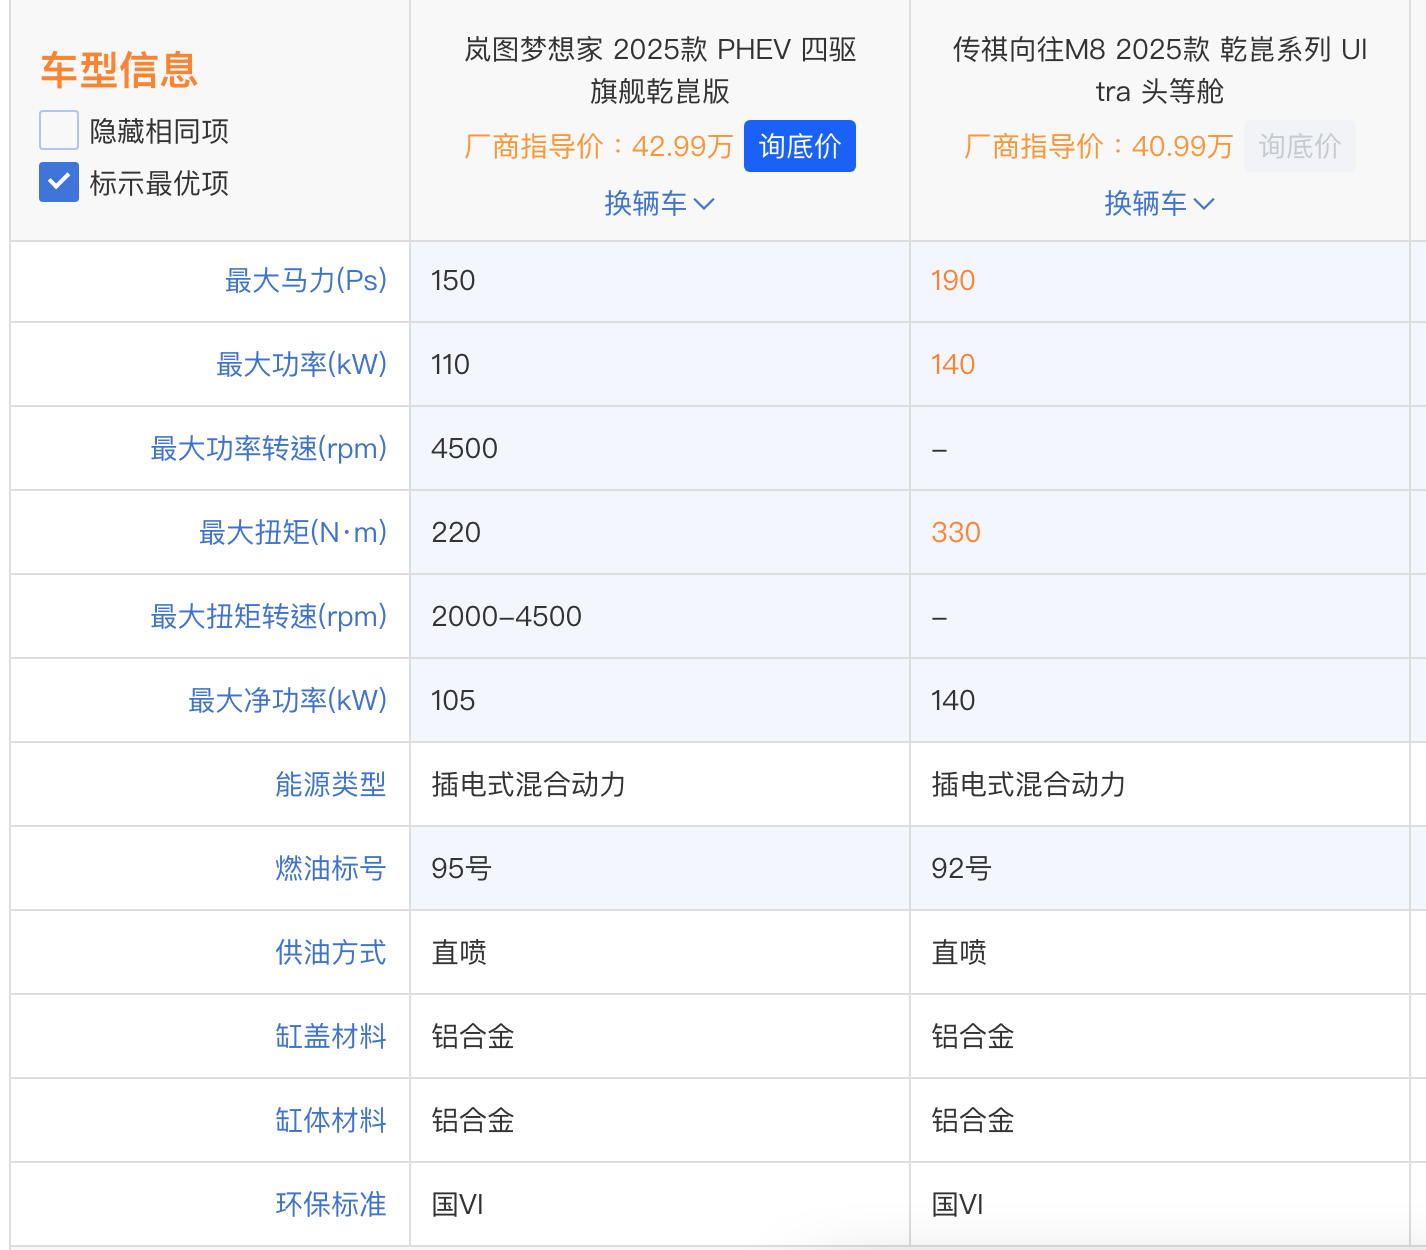Open 换辆车 dropdown under 传祺向往M8
Screen dimensions: 1426x1250
click(1160, 203)
